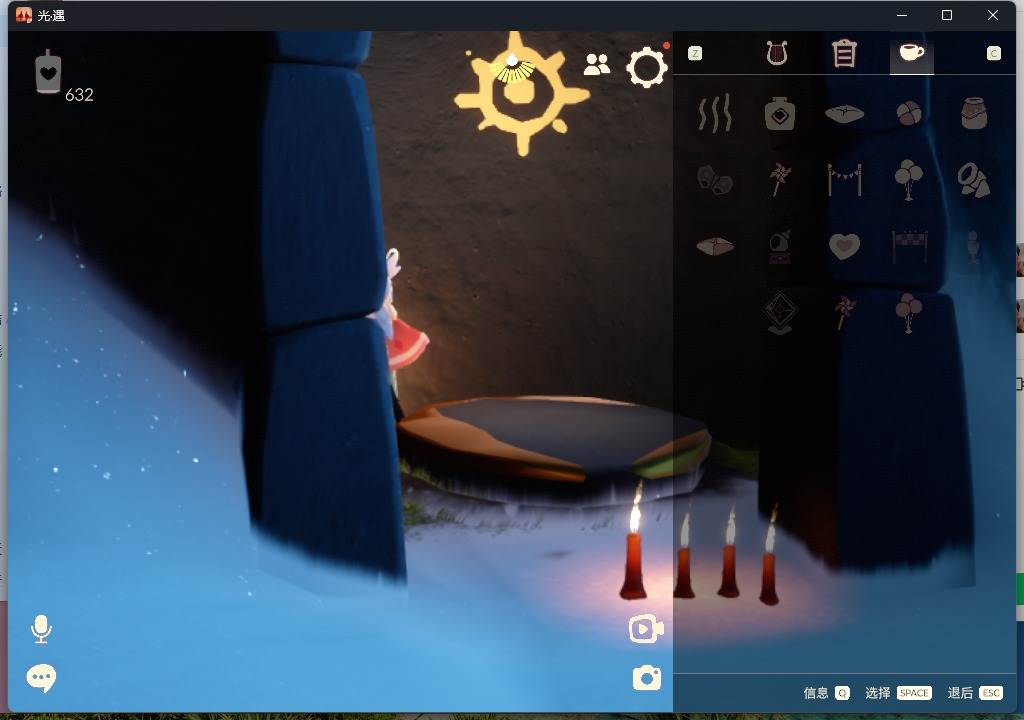Toggle the microphone voice chat
The image size is (1024, 720).
click(41, 629)
